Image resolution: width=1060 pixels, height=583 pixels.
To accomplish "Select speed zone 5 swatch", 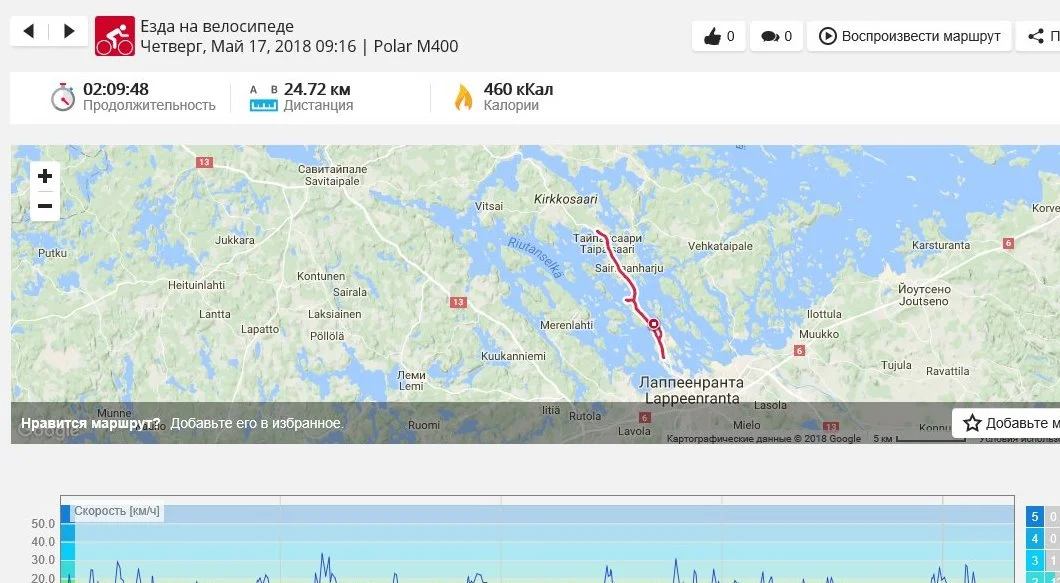I will (x=1034, y=517).
